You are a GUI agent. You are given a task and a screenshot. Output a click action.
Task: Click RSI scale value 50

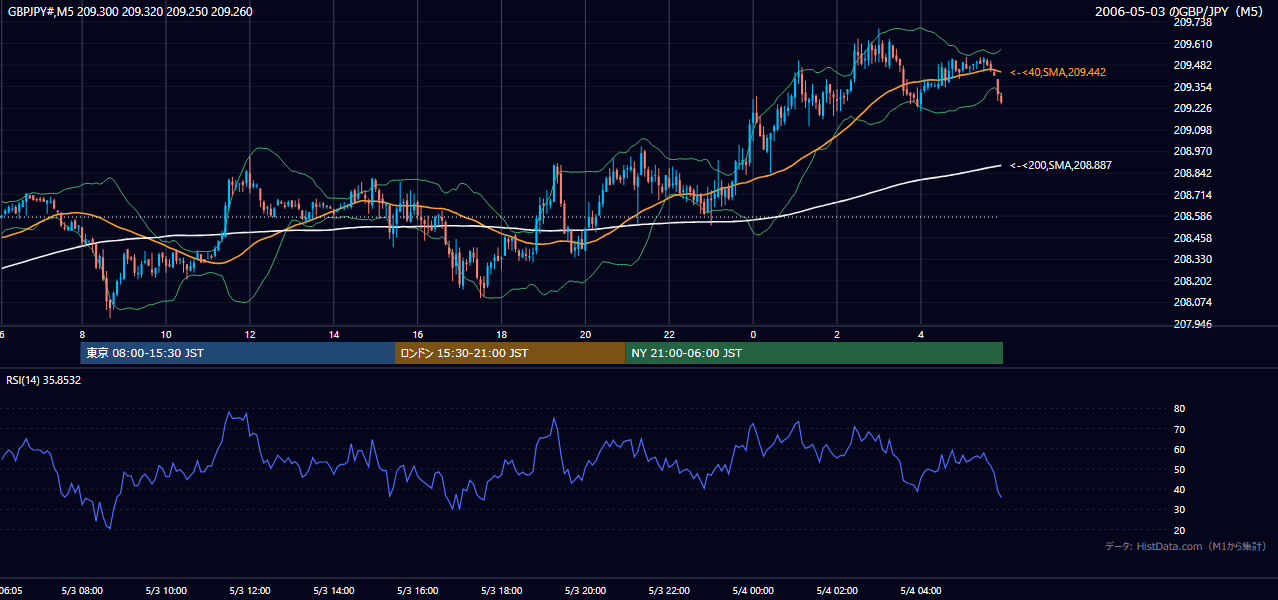pyautogui.click(x=1179, y=469)
